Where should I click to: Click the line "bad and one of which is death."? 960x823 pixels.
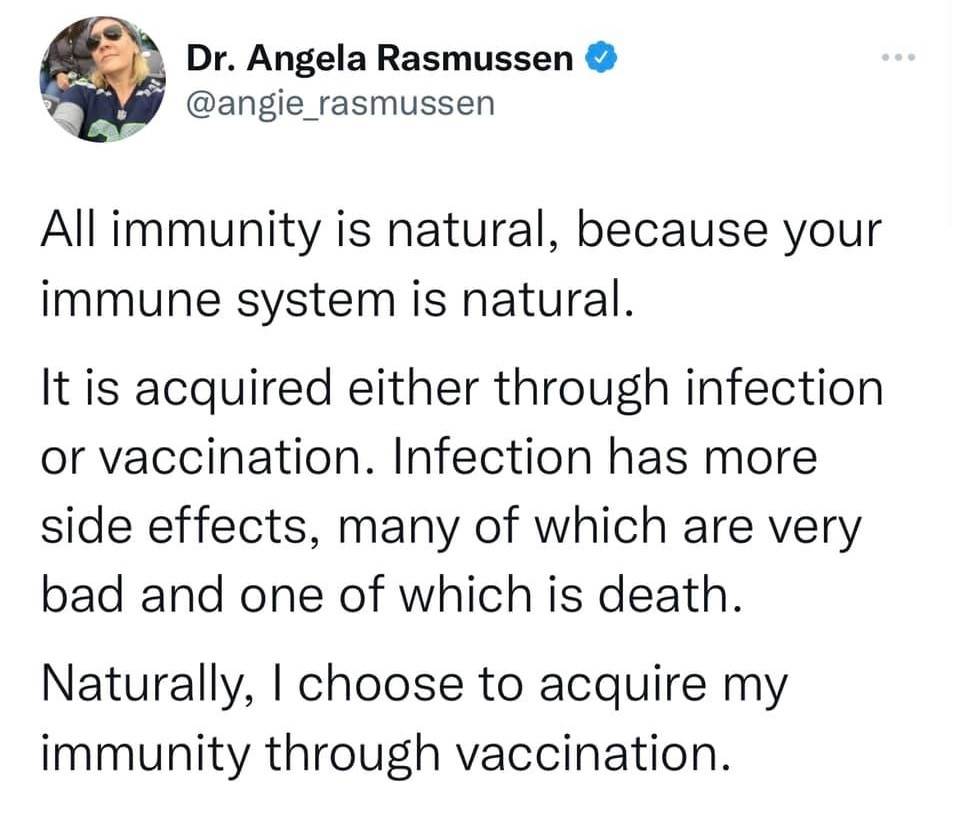[393, 594]
